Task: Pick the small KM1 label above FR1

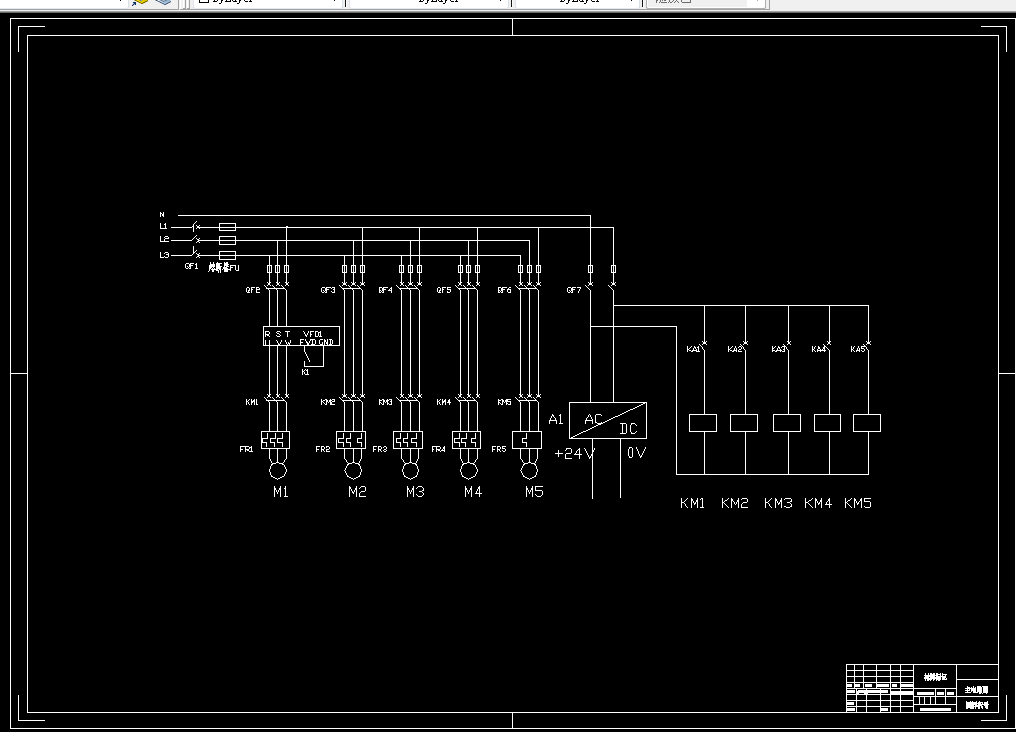Action: click(x=252, y=402)
